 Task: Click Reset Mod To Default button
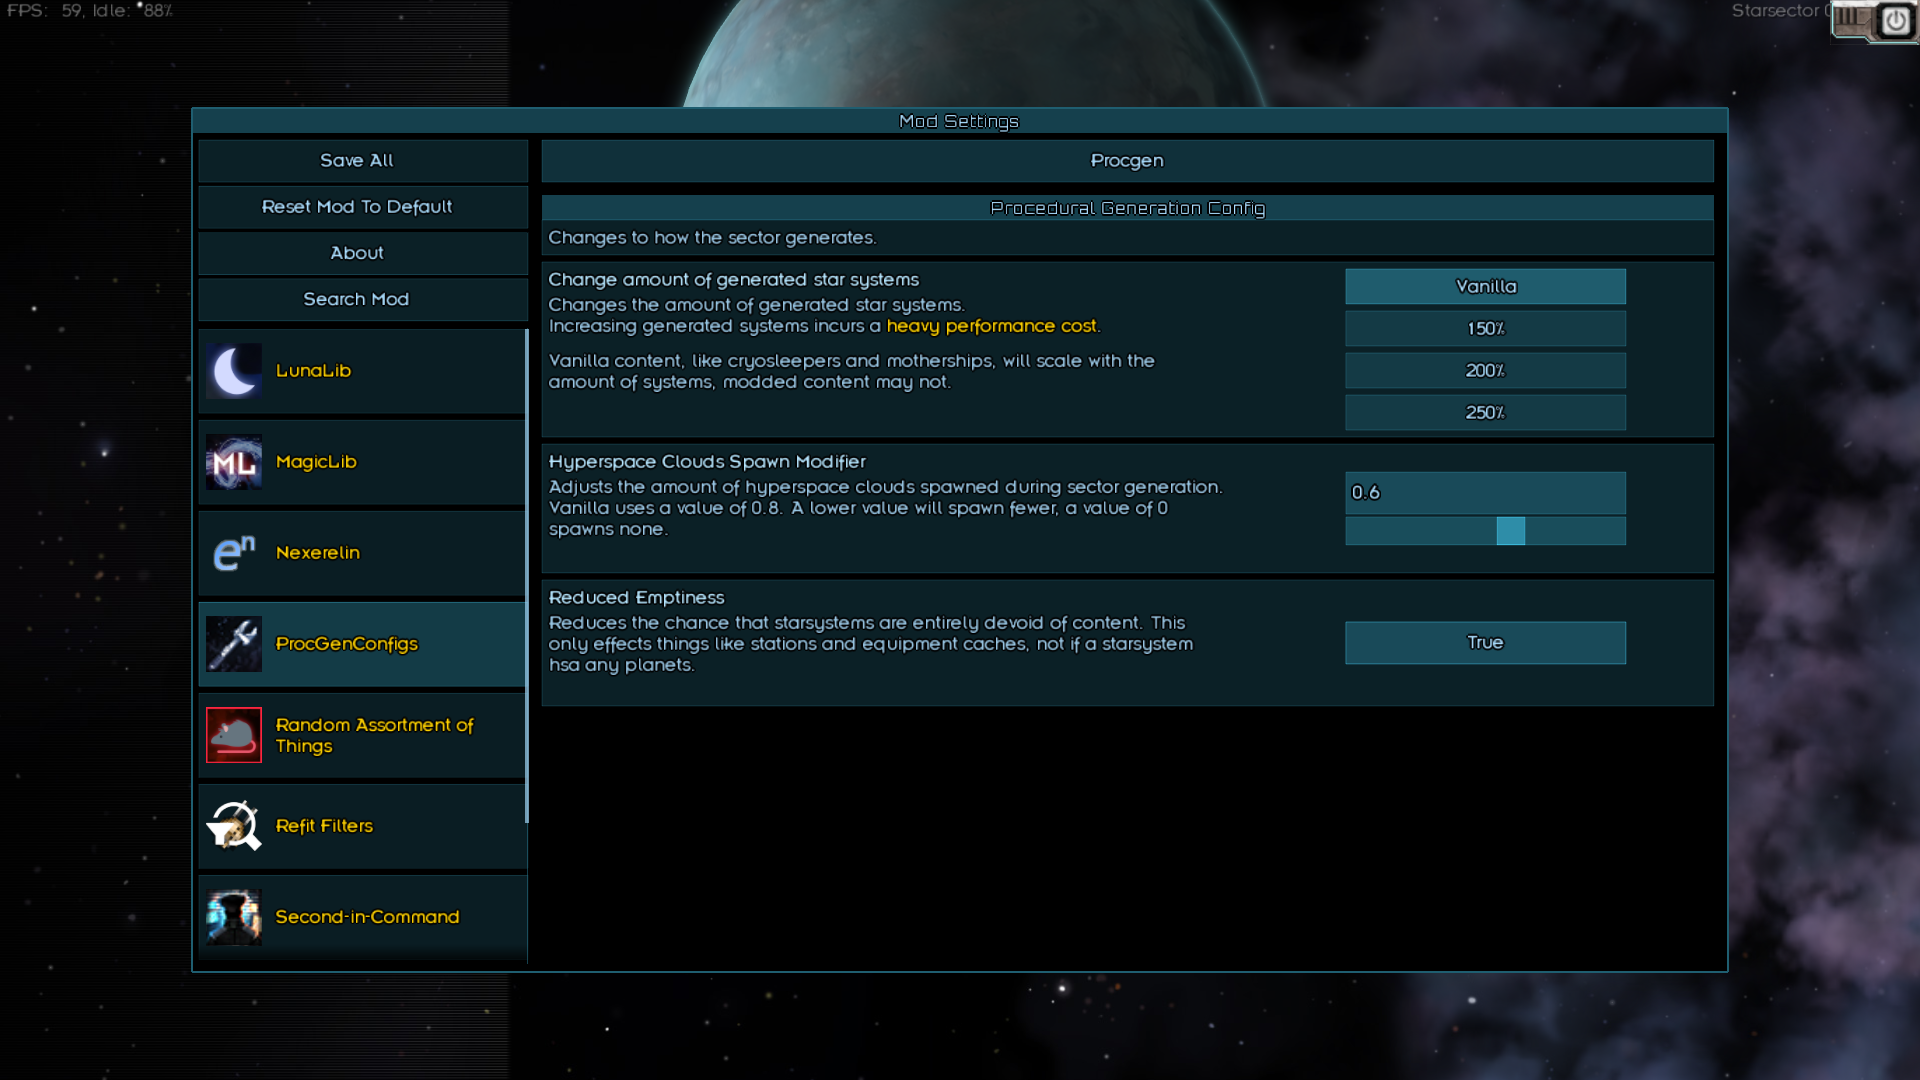pyautogui.click(x=357, y=207)
